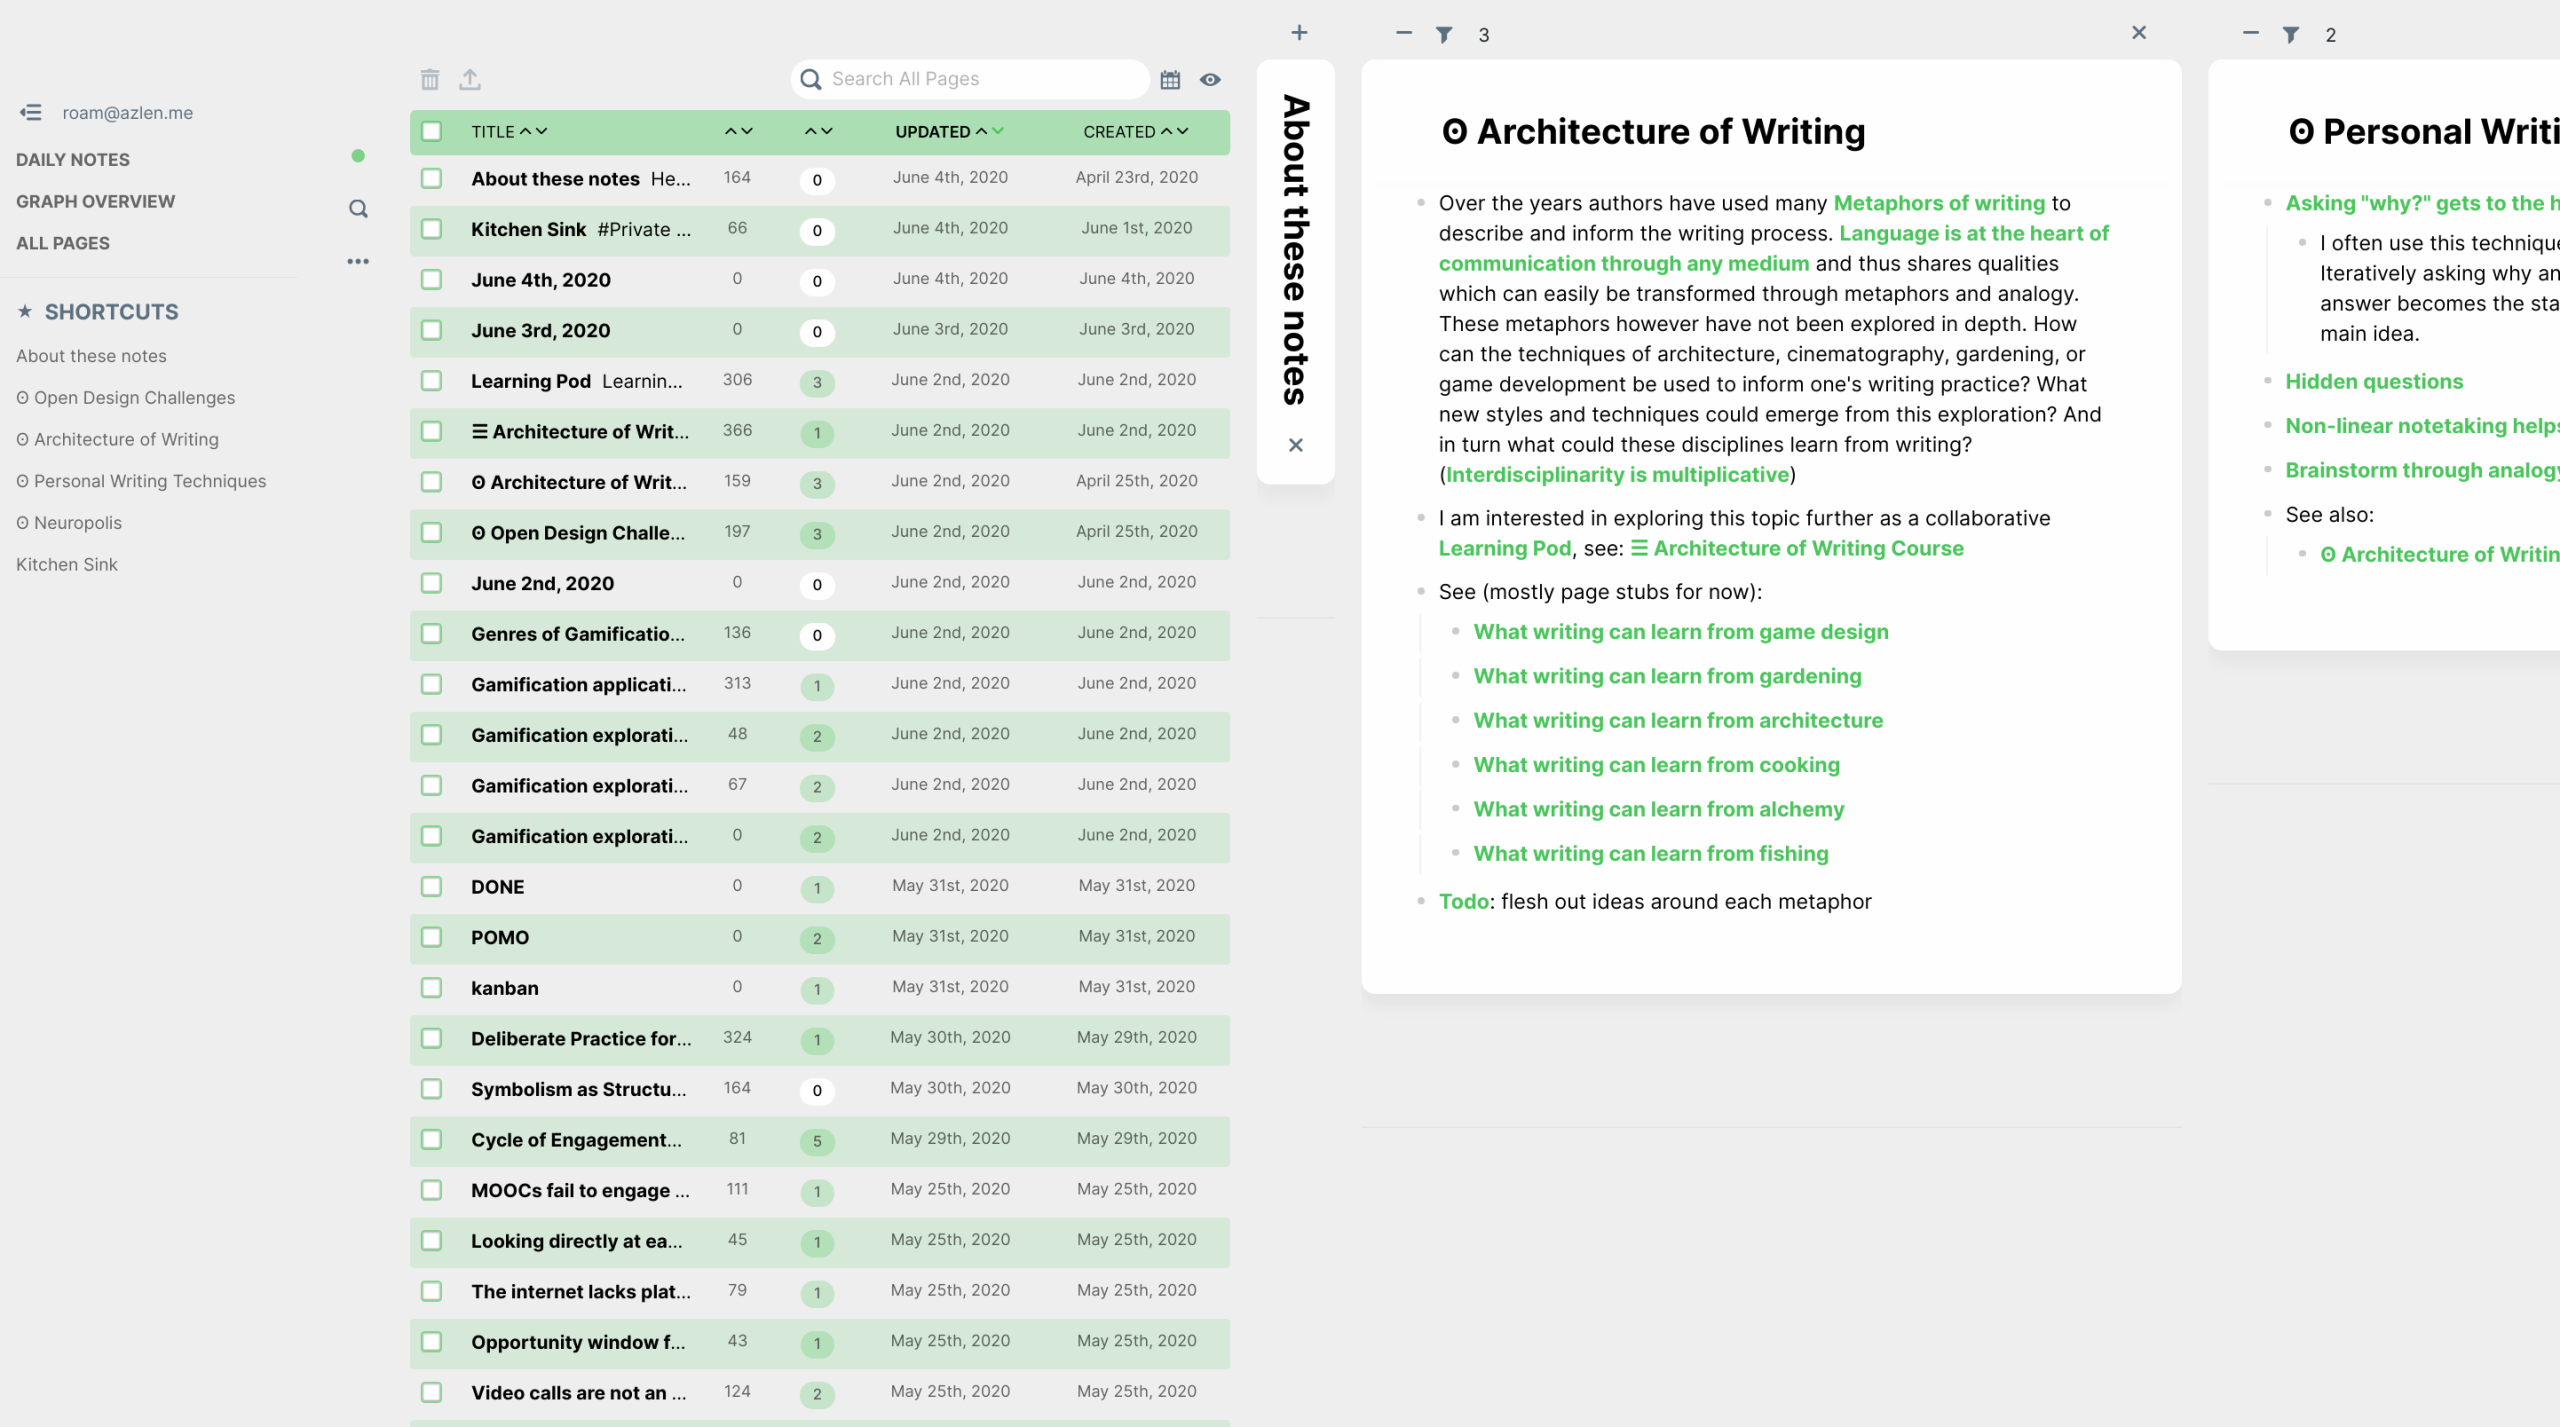Toggle the select-all checkbox in table header

click(x=431, y=132)
